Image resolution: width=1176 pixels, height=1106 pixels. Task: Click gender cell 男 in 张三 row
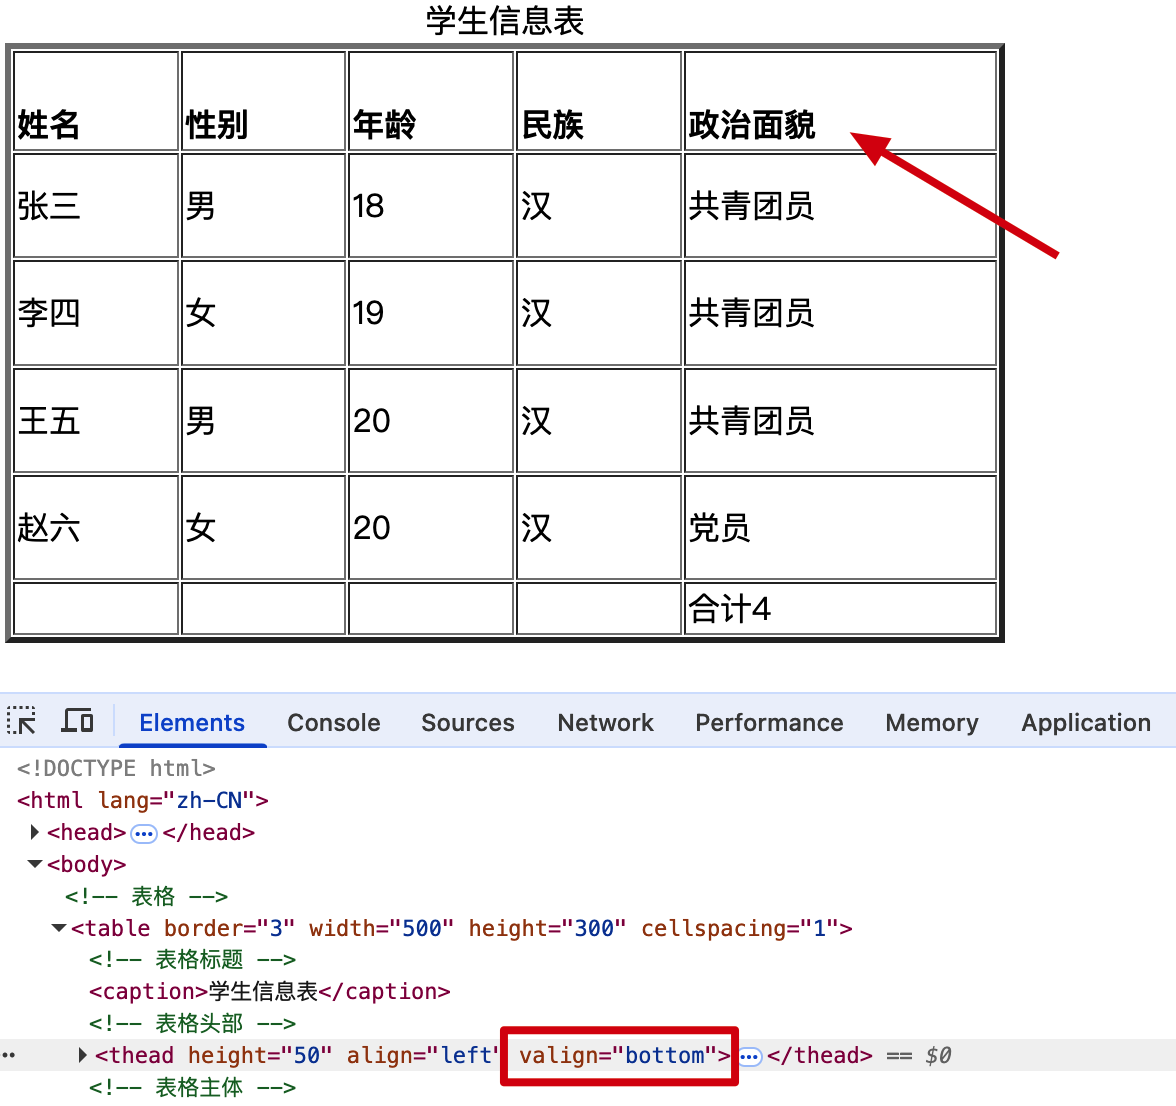263,205
